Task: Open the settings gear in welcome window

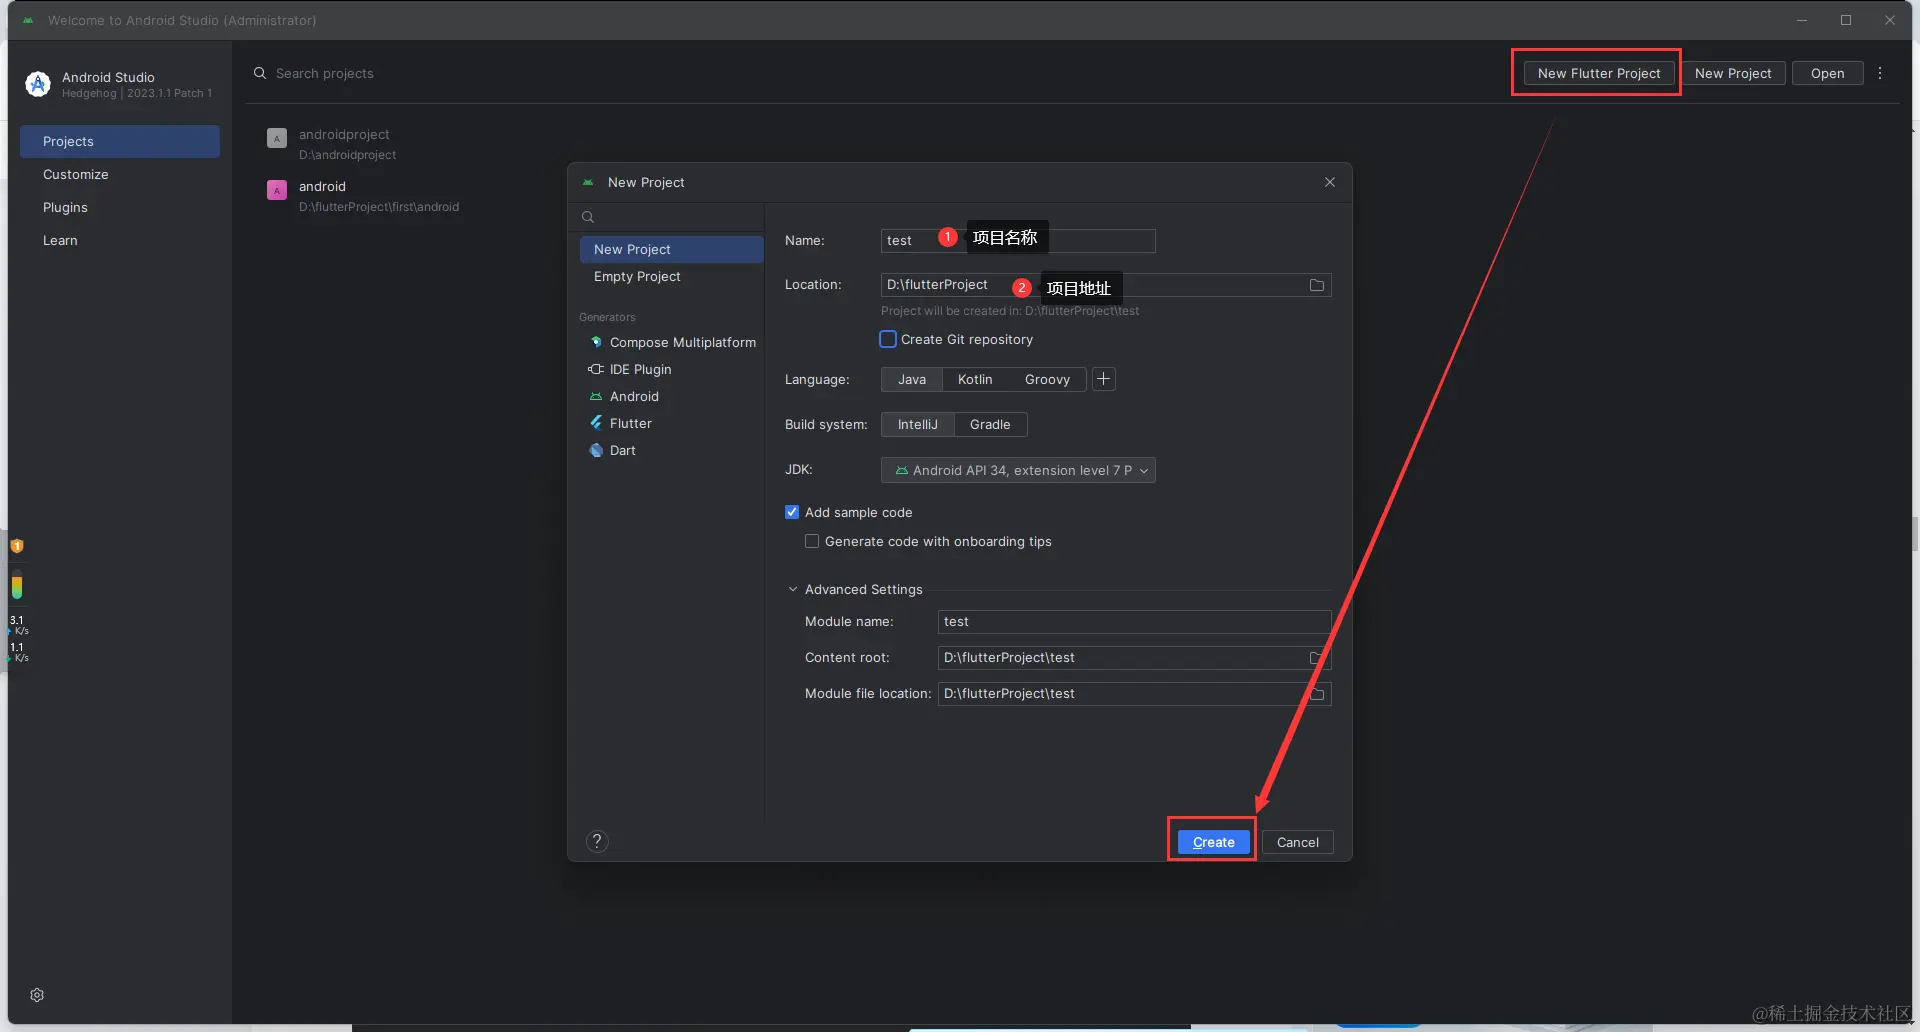Action: tap(37, 995)
